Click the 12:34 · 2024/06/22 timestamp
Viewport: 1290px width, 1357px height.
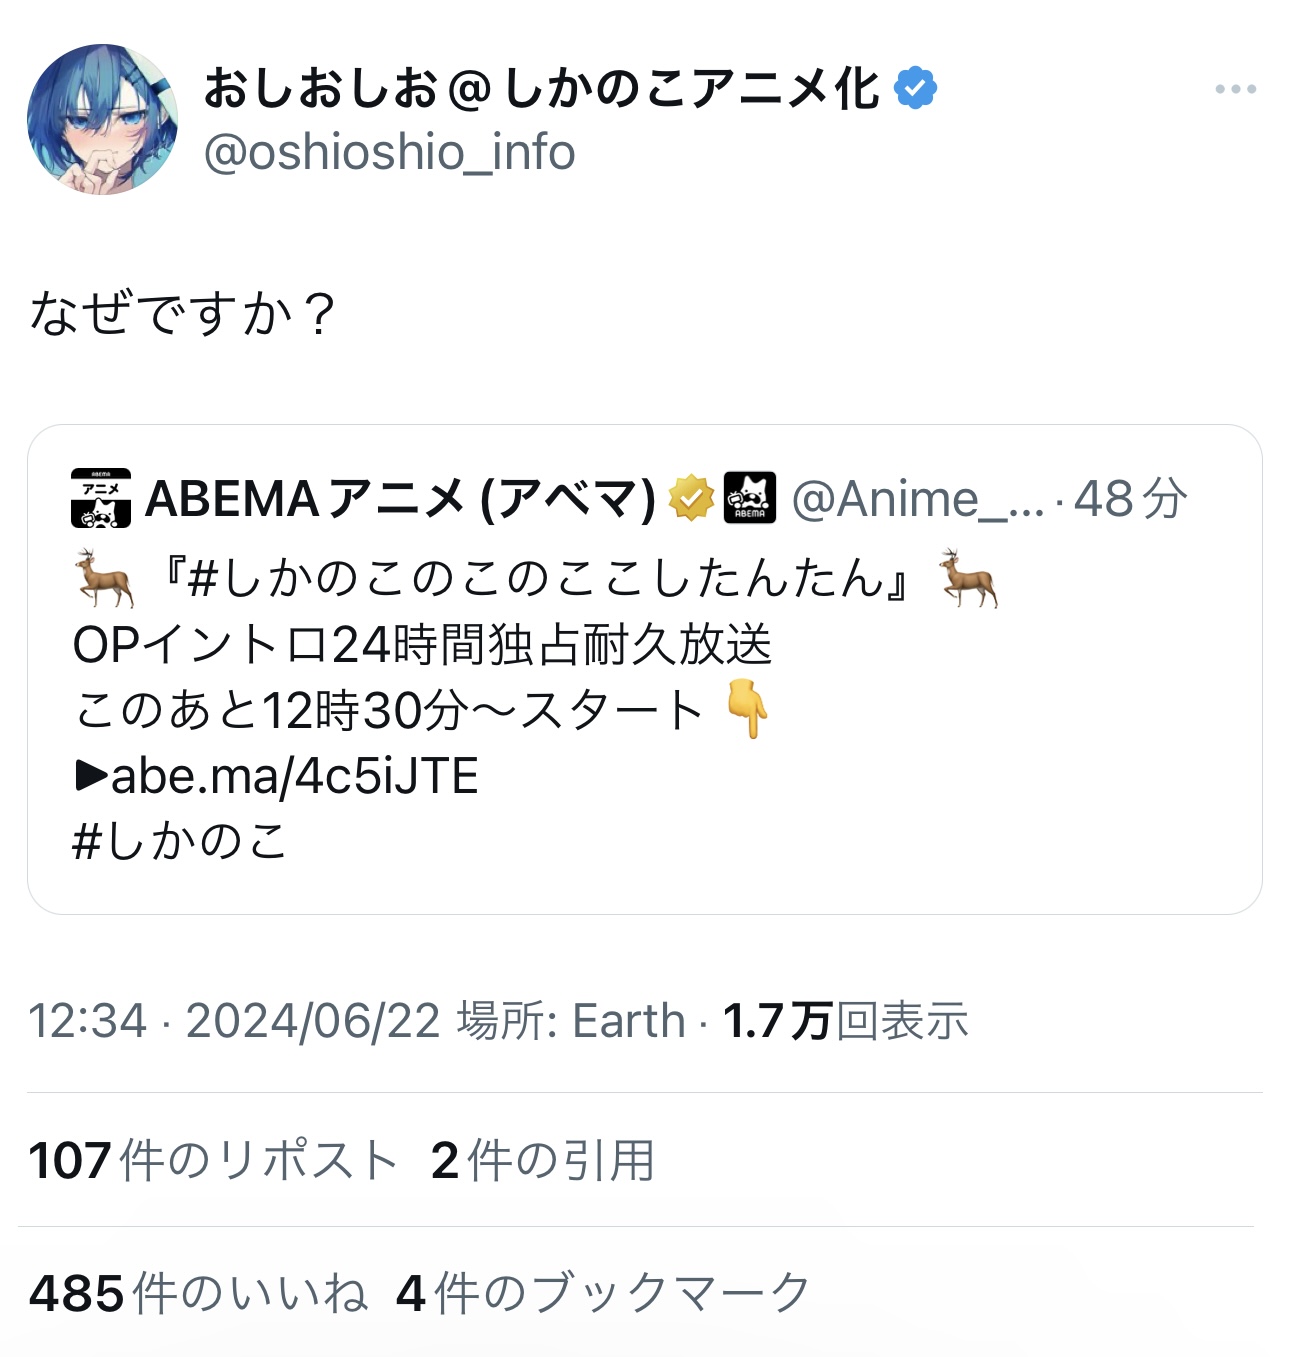pyautogui.click(x=234, y=1021)
